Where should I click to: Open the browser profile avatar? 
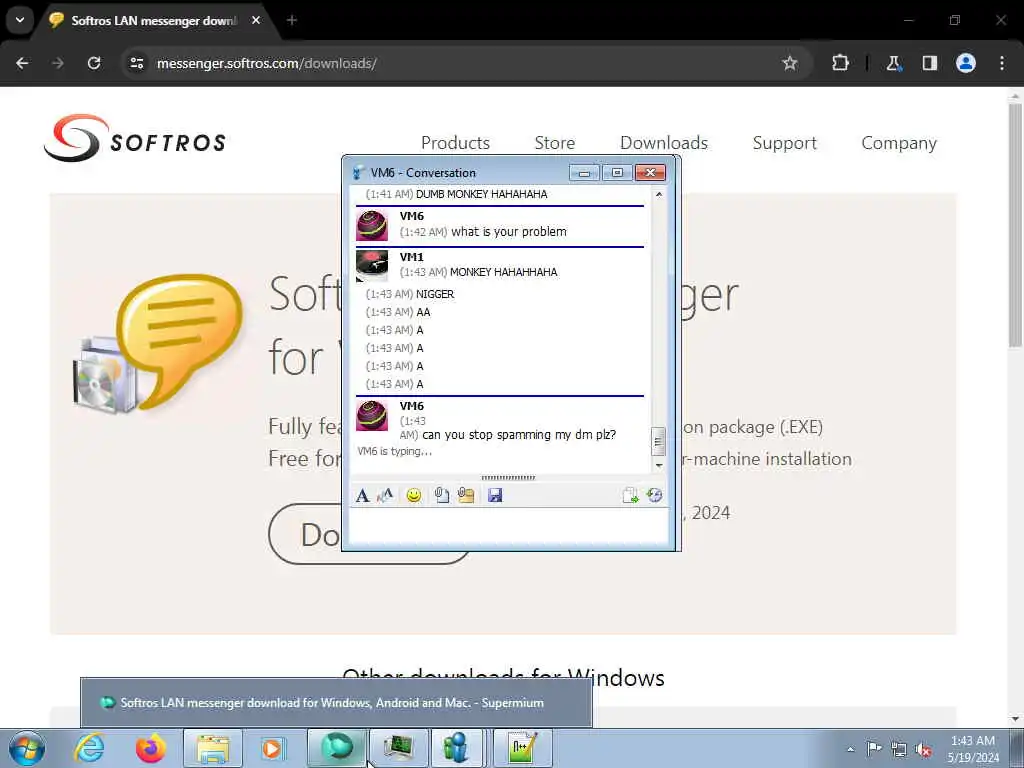click(x=966, y=63)
